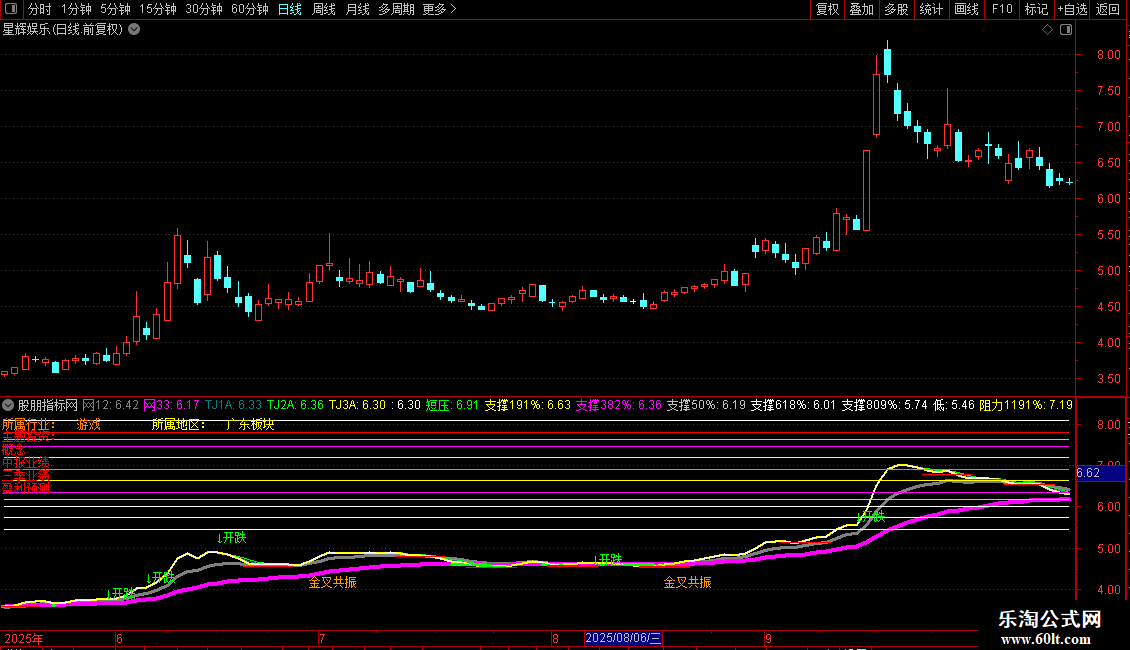Open the 叠加 overlay tool
The height and width of the screenshot is (650, 1130).
861,10
